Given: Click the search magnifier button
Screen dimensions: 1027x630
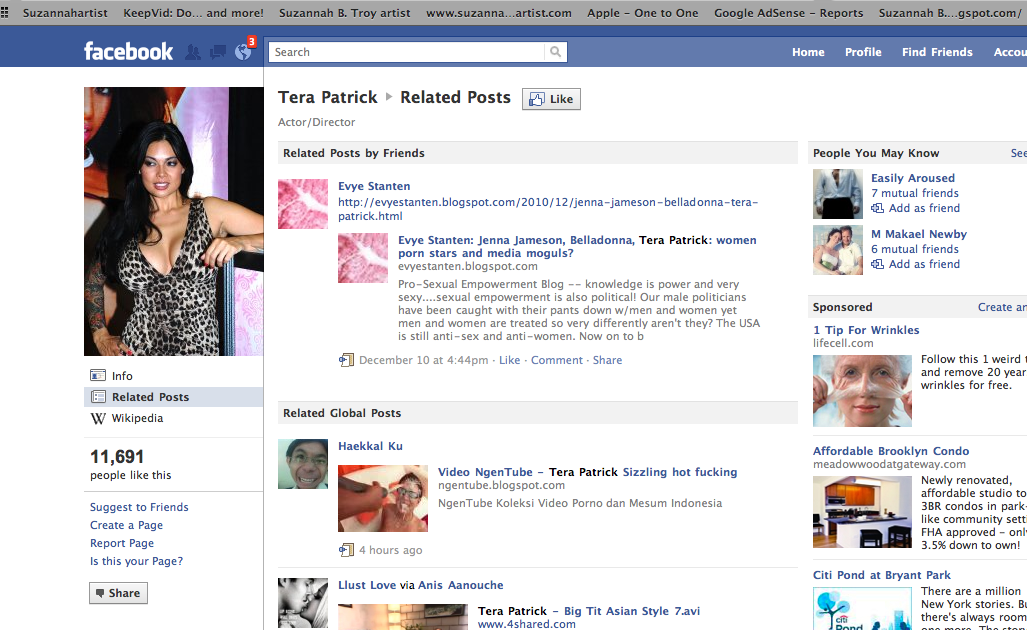Looking at the screenshot, I should 555,52.
